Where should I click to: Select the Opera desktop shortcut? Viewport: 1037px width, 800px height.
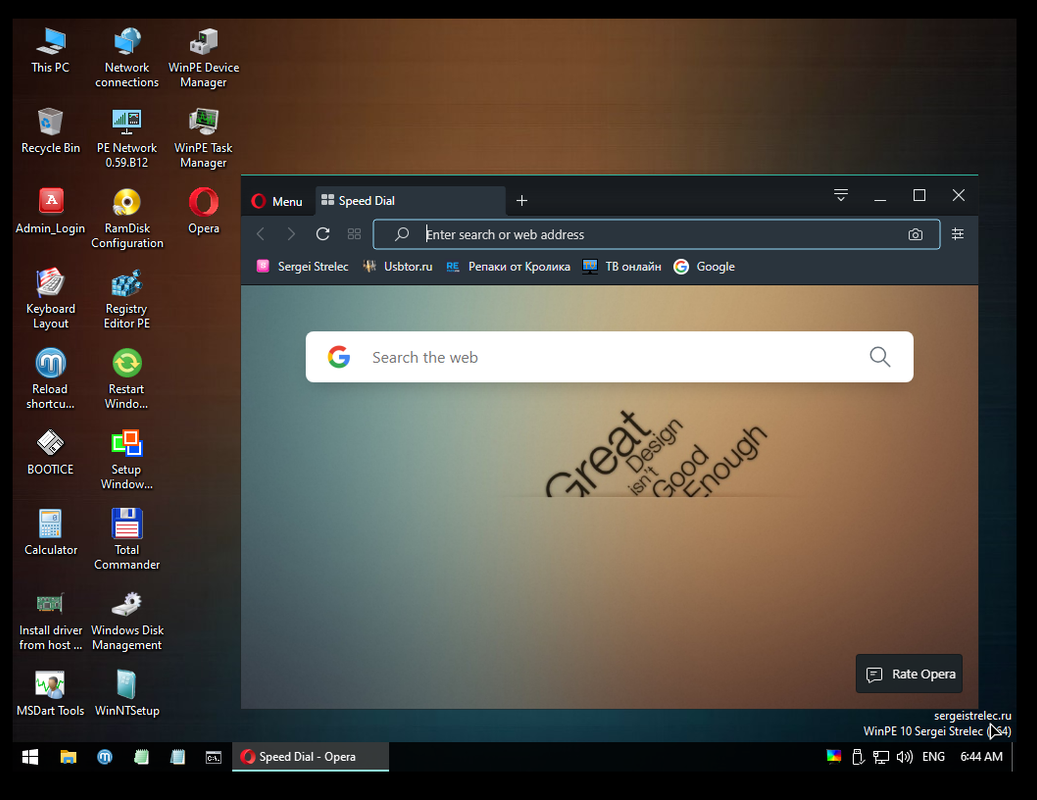click(x=204, y=211)
